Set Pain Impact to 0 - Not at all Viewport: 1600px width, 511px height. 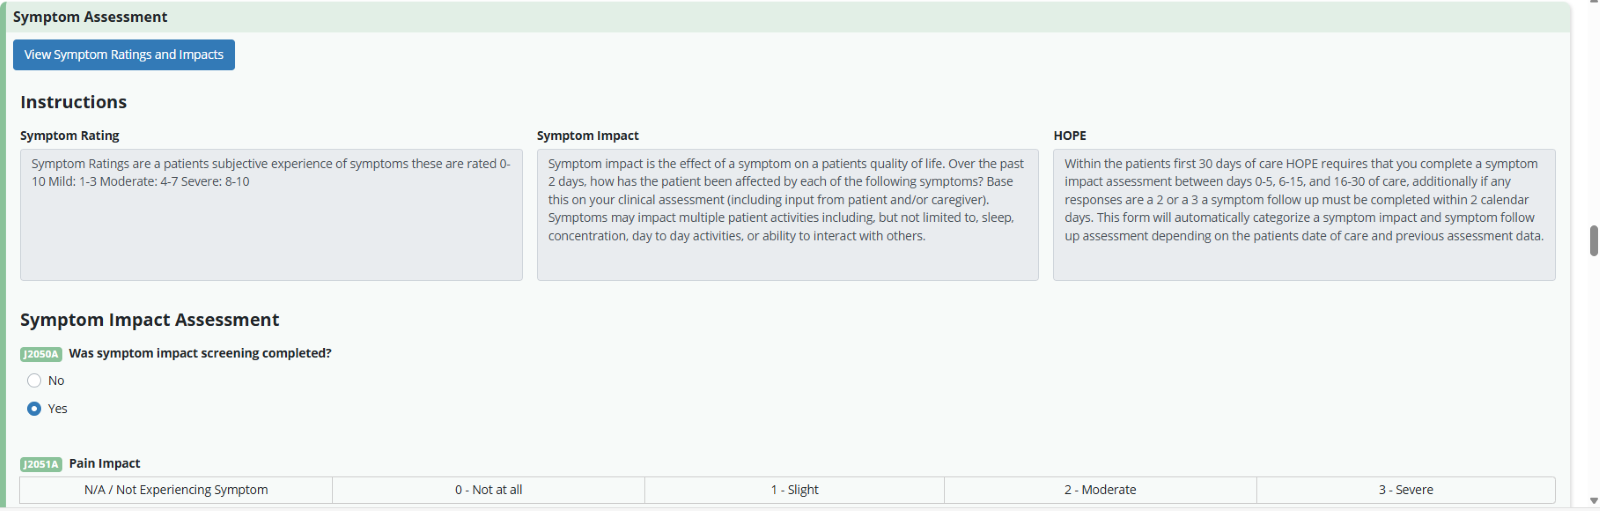point(488,490)
